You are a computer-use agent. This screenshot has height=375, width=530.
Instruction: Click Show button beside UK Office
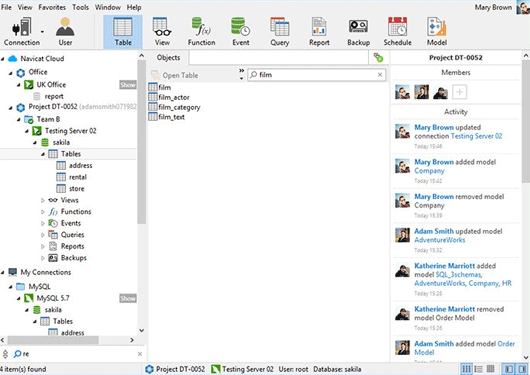coord(128,85)
